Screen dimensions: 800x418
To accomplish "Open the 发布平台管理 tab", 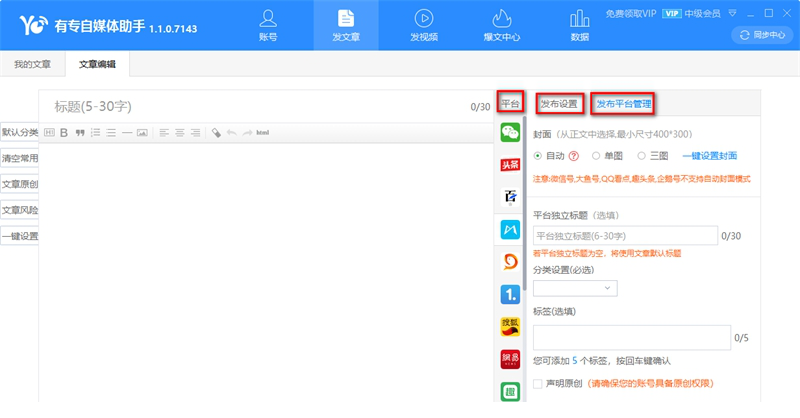I will click(x=623, y=104).
